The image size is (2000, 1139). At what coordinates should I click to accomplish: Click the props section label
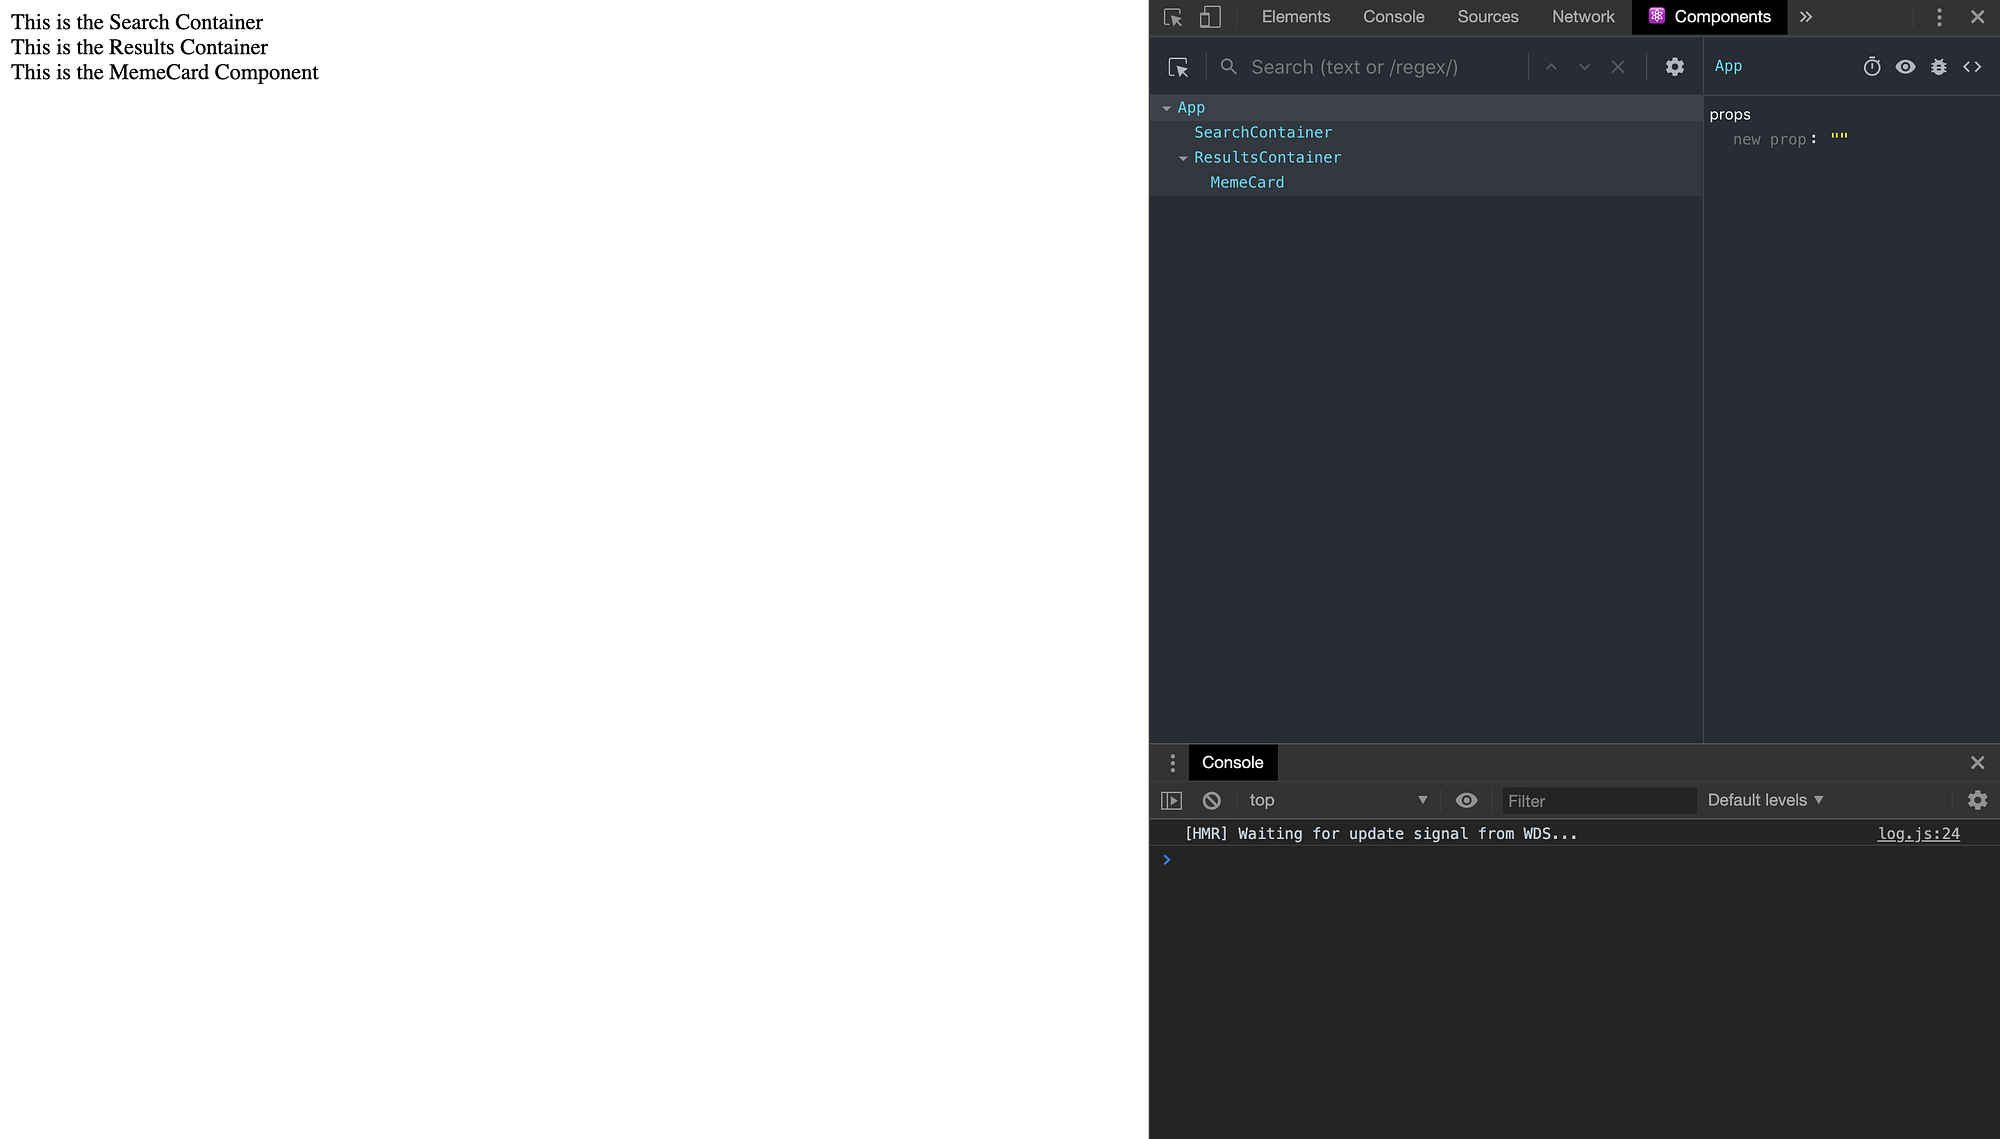coord(1730,115)
